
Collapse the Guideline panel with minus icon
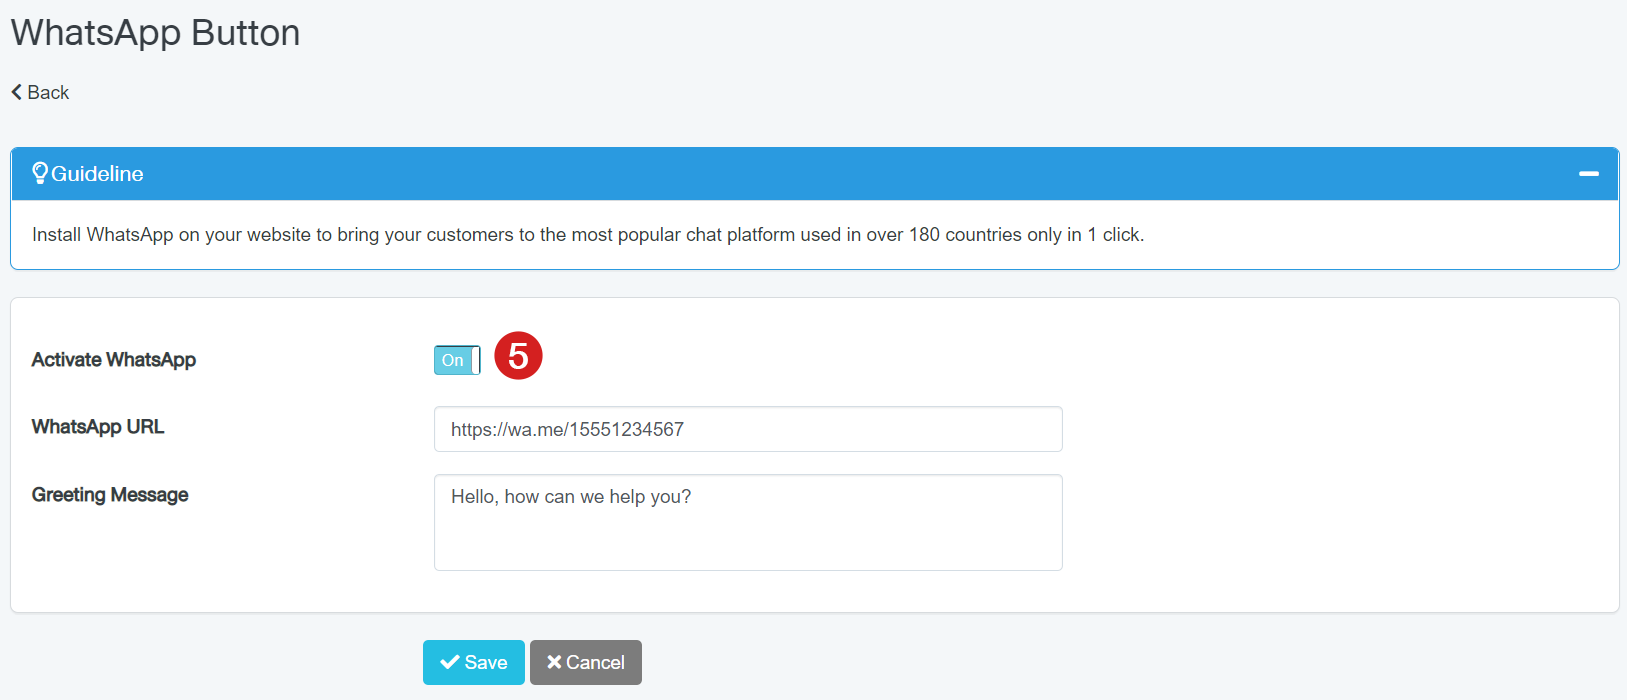click(1588, 174)
